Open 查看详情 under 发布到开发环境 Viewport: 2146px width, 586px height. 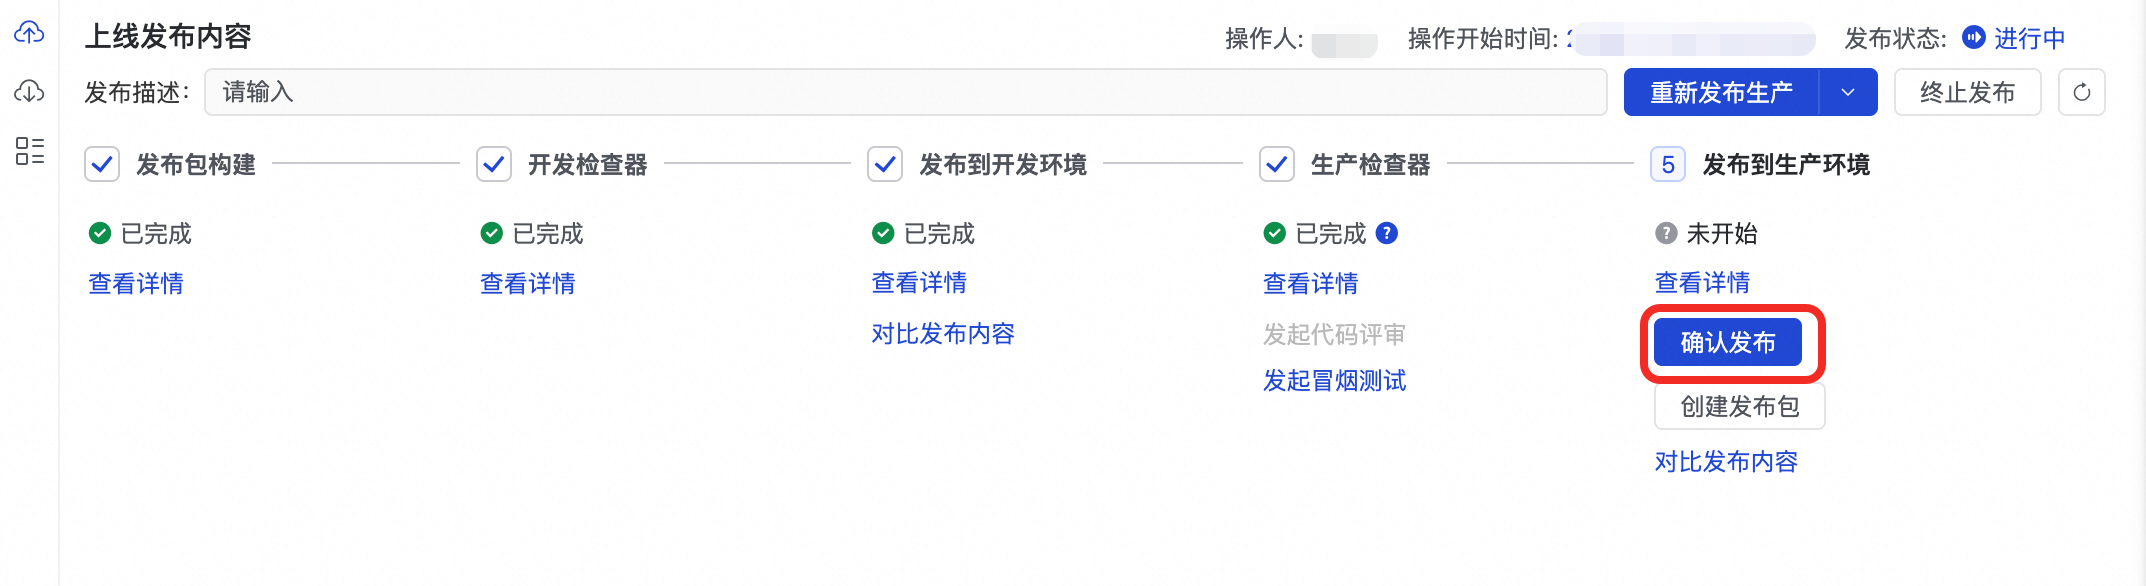pos(919,283)
